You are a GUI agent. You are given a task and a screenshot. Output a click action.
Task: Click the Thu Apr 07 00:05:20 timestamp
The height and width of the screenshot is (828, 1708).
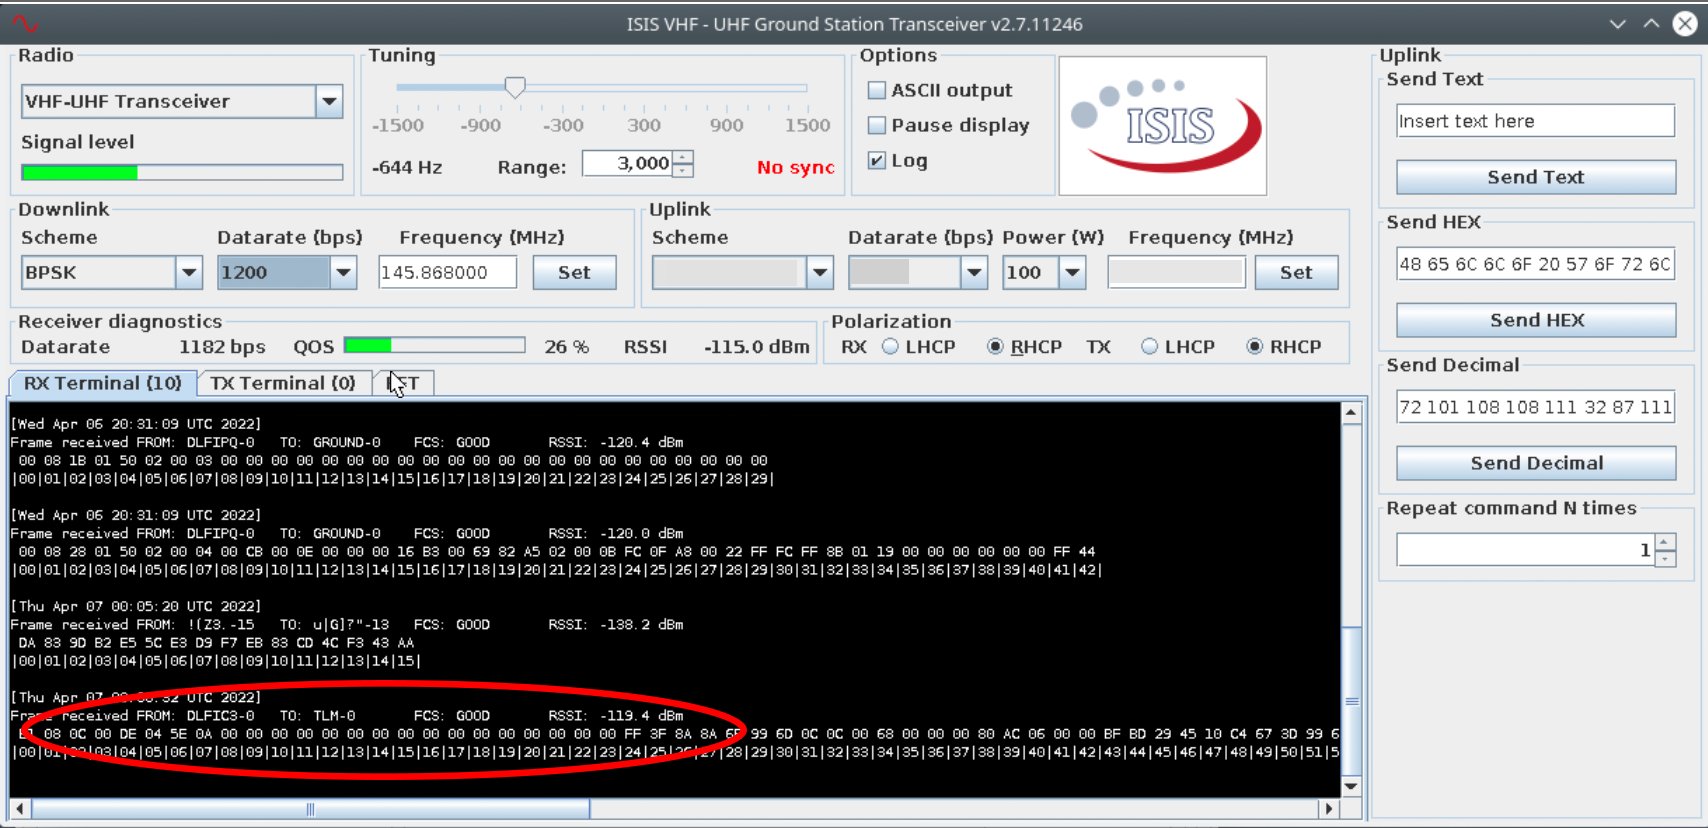pos(136,606)
